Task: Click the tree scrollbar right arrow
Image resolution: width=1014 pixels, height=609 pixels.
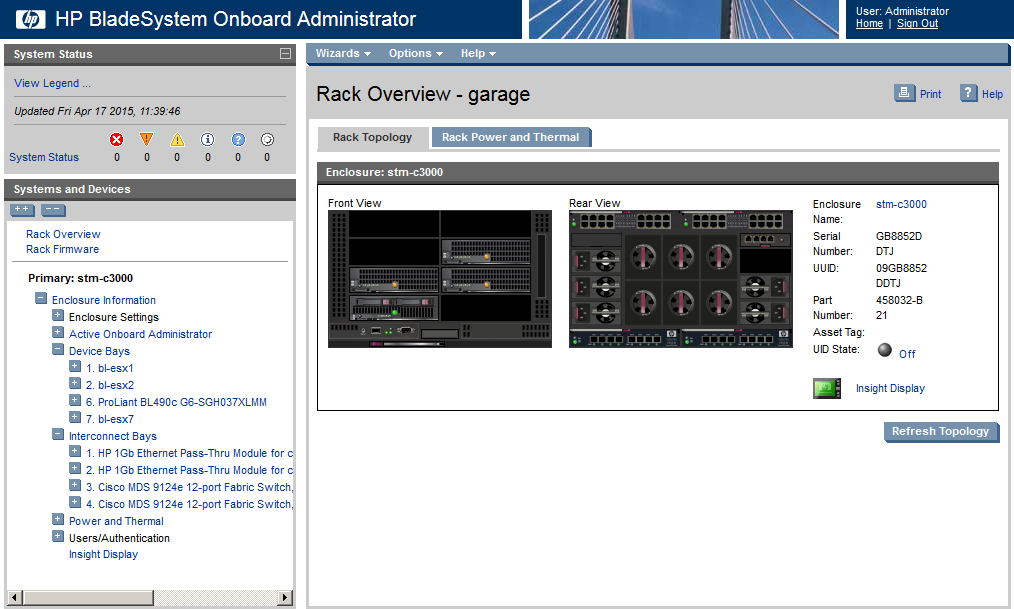Action: [x=285, y=597]
